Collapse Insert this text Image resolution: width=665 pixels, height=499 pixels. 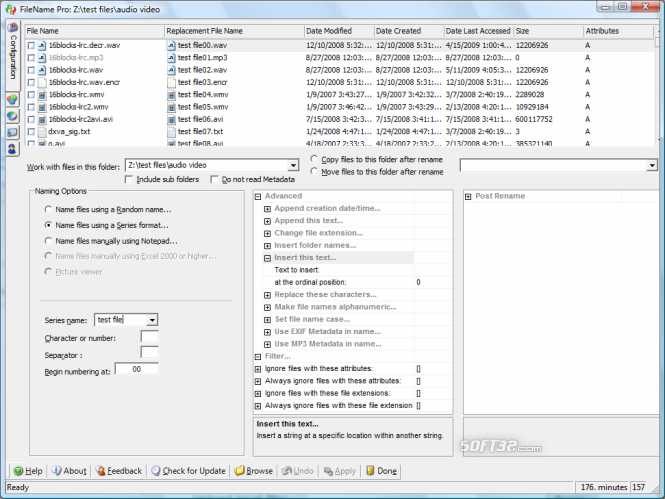[x=267, y=258]
